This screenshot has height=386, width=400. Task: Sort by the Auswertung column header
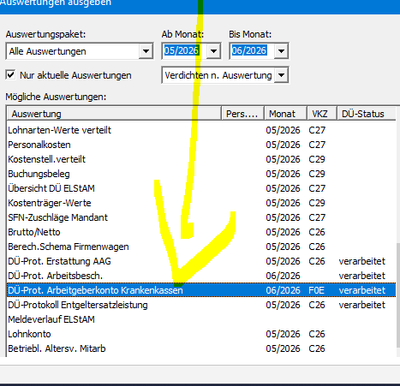pyautogui.click(x=114, y=114)
